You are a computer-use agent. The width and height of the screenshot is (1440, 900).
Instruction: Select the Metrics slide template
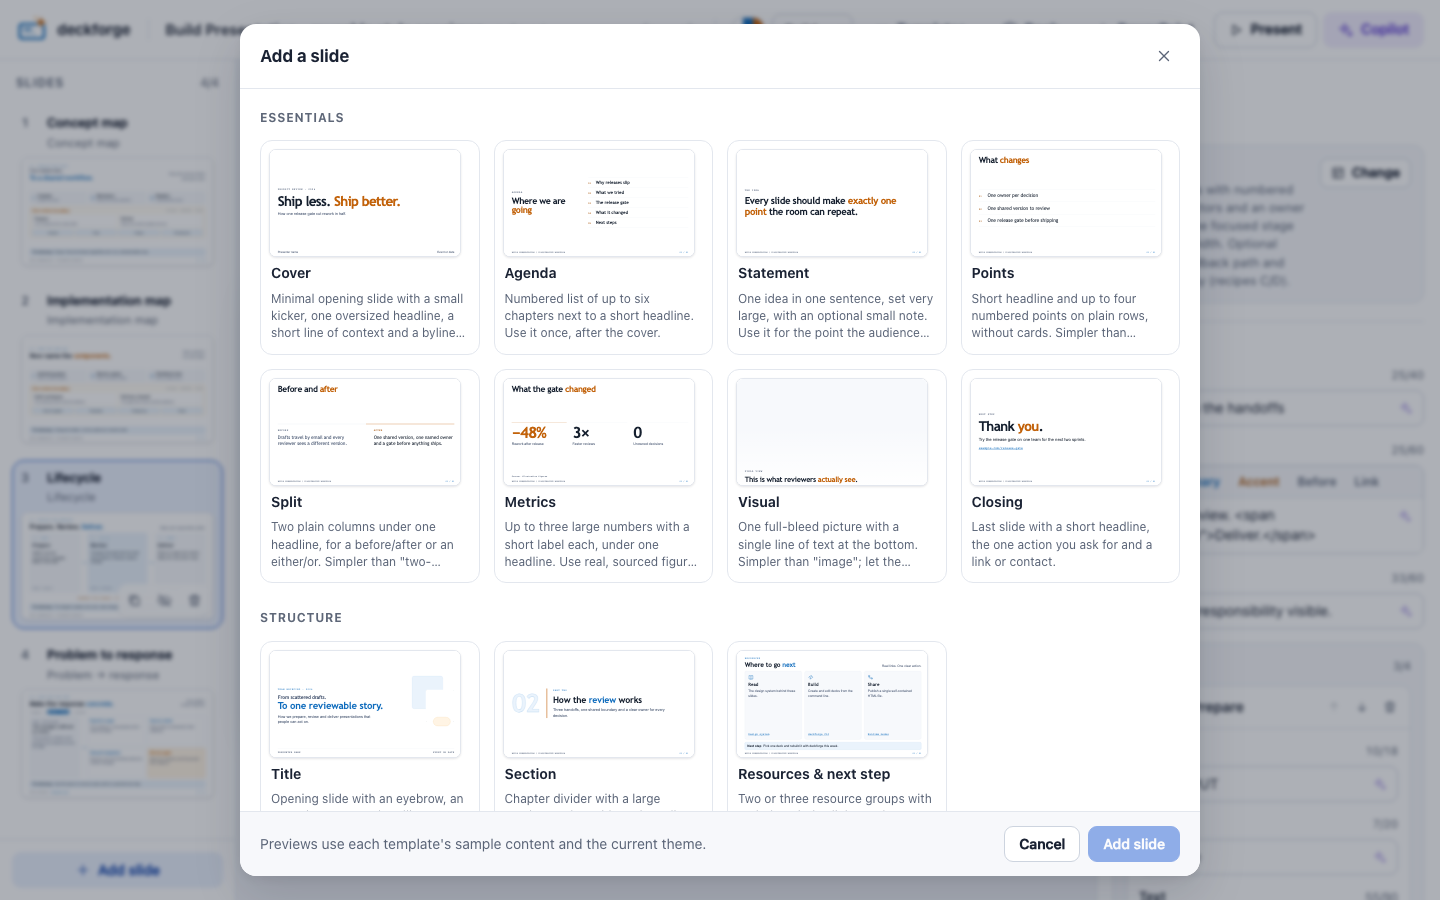603,476
